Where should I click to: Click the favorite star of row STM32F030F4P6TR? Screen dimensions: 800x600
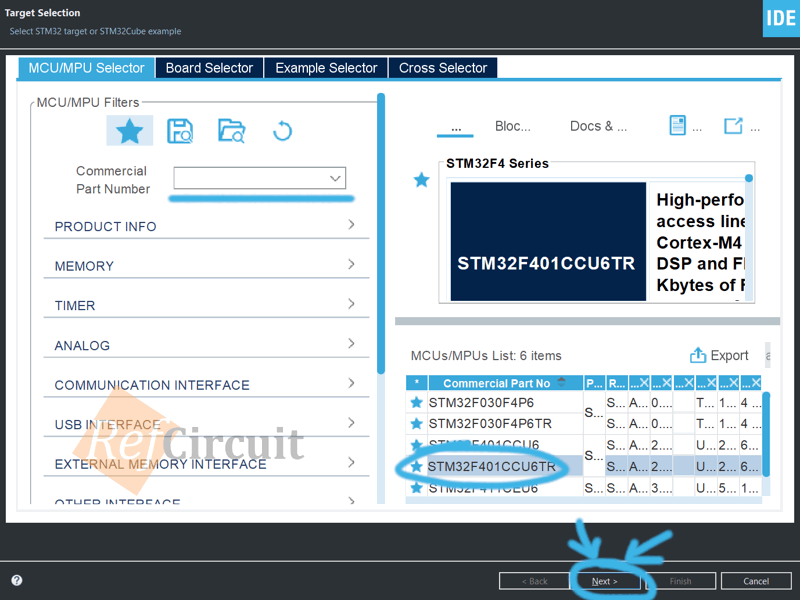(416, 423)
